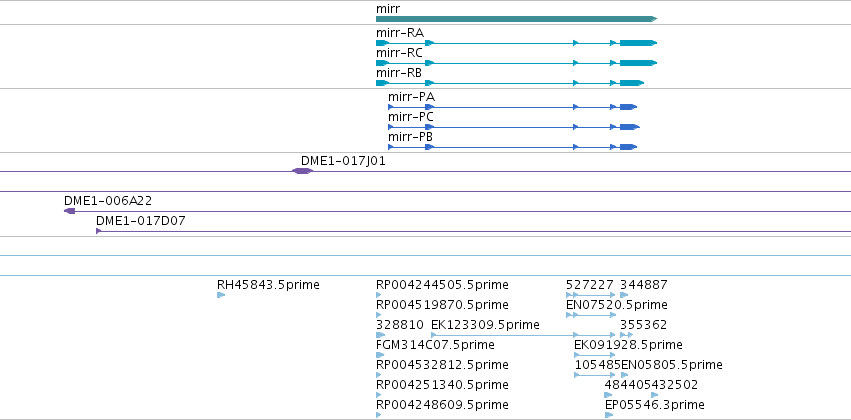Select the mirr-RA transcript label

(x=400, y=33)
